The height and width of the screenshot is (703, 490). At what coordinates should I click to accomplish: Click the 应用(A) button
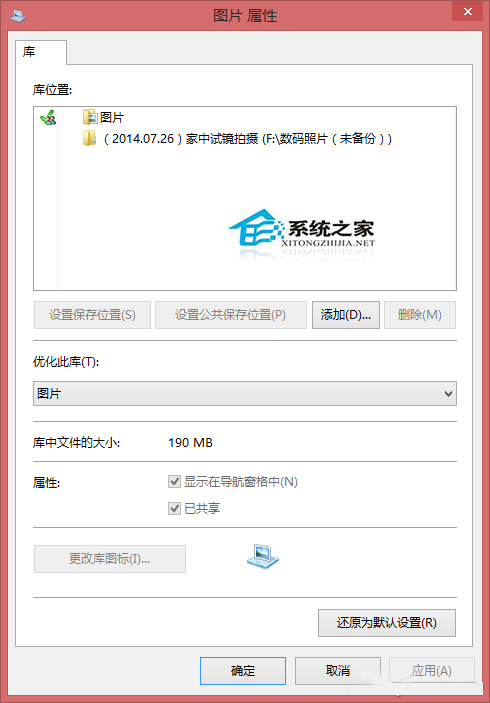tap(432, 671)
